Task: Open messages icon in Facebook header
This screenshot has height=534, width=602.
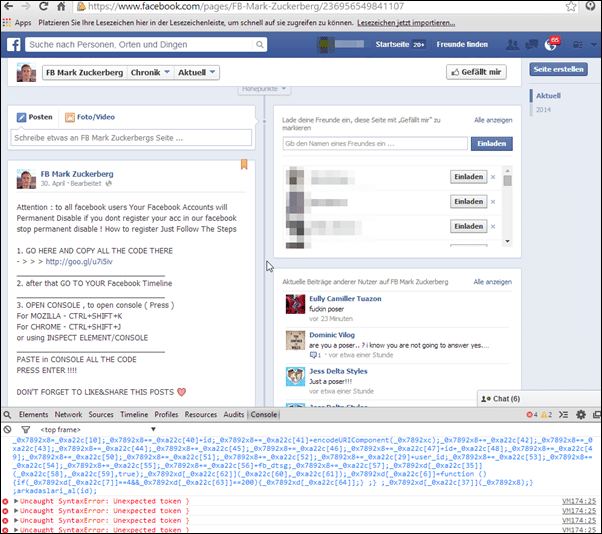Action: pos(531,45)
